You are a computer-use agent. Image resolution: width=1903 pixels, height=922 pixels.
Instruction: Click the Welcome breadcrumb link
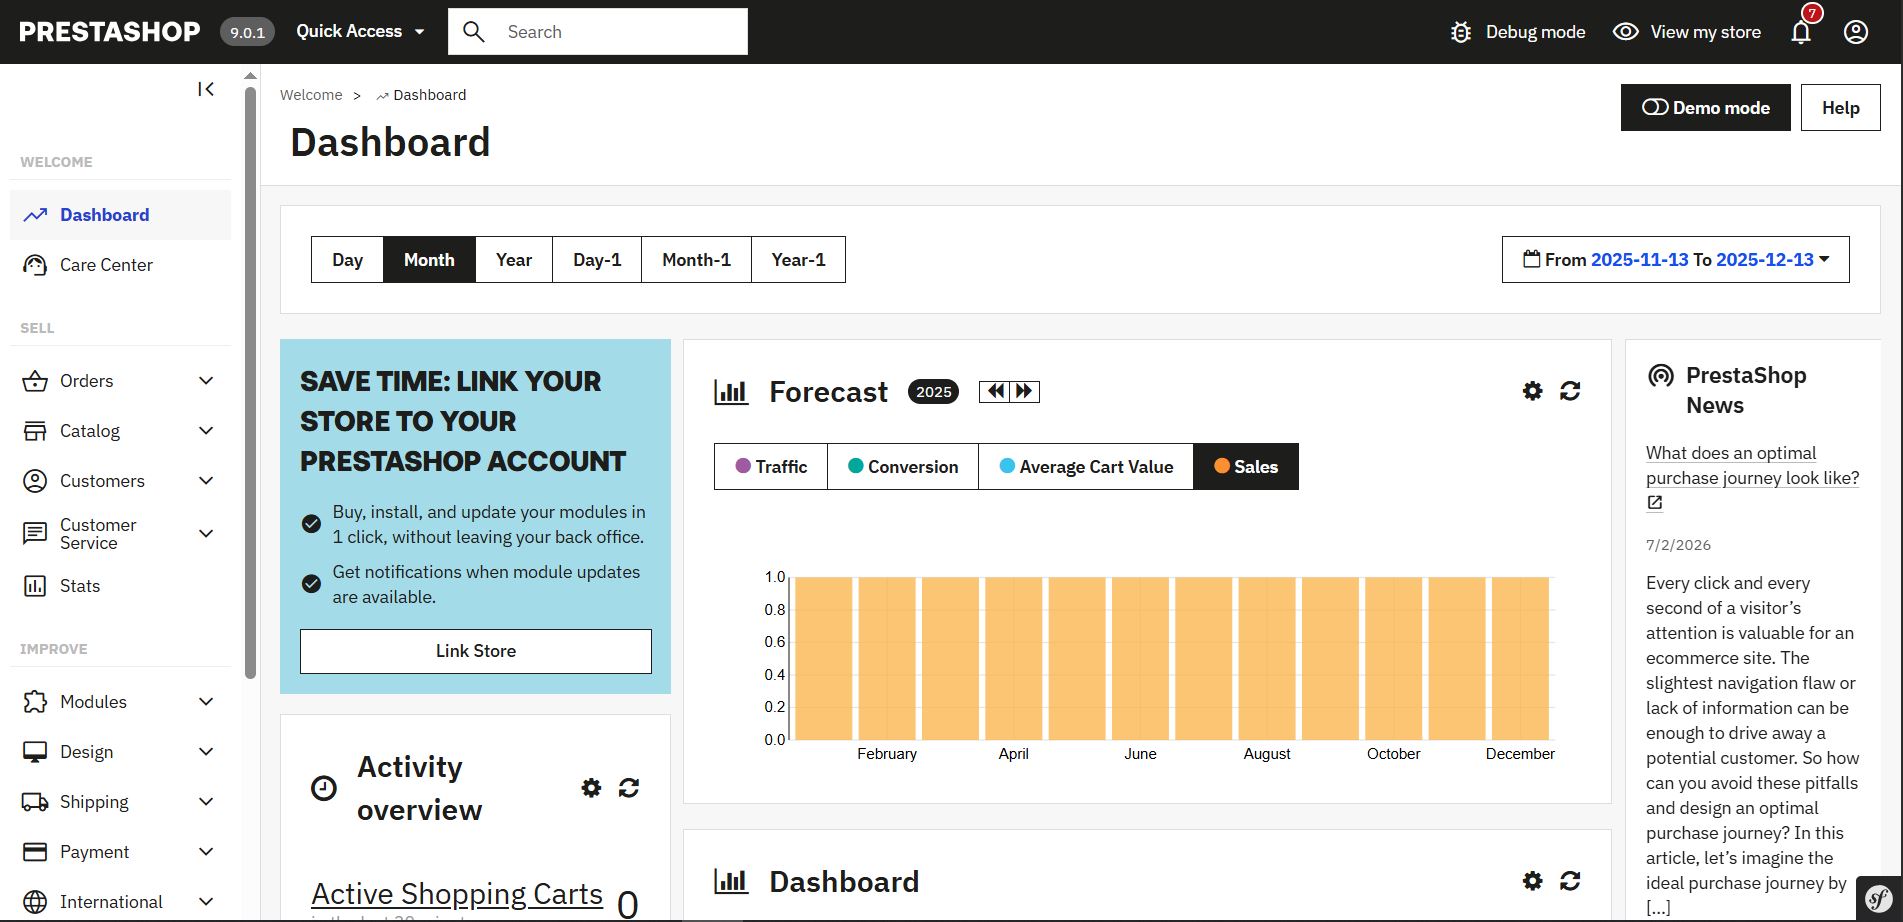pos(311,95)
